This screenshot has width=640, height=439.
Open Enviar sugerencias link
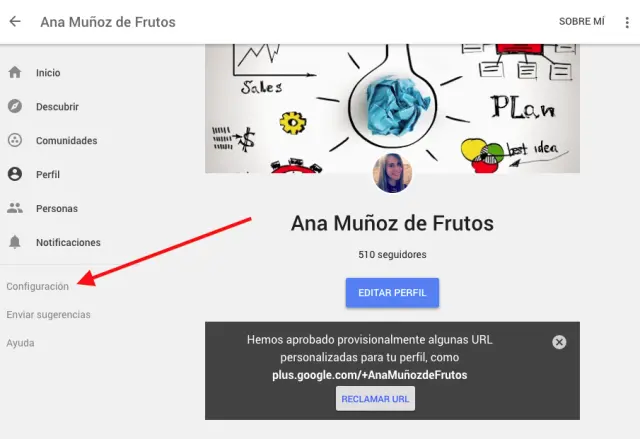click(x=49, y=315)
